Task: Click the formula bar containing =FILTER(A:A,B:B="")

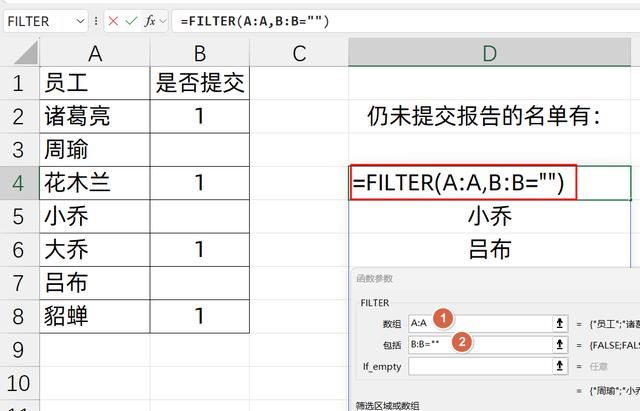Action: click(406, 21)
